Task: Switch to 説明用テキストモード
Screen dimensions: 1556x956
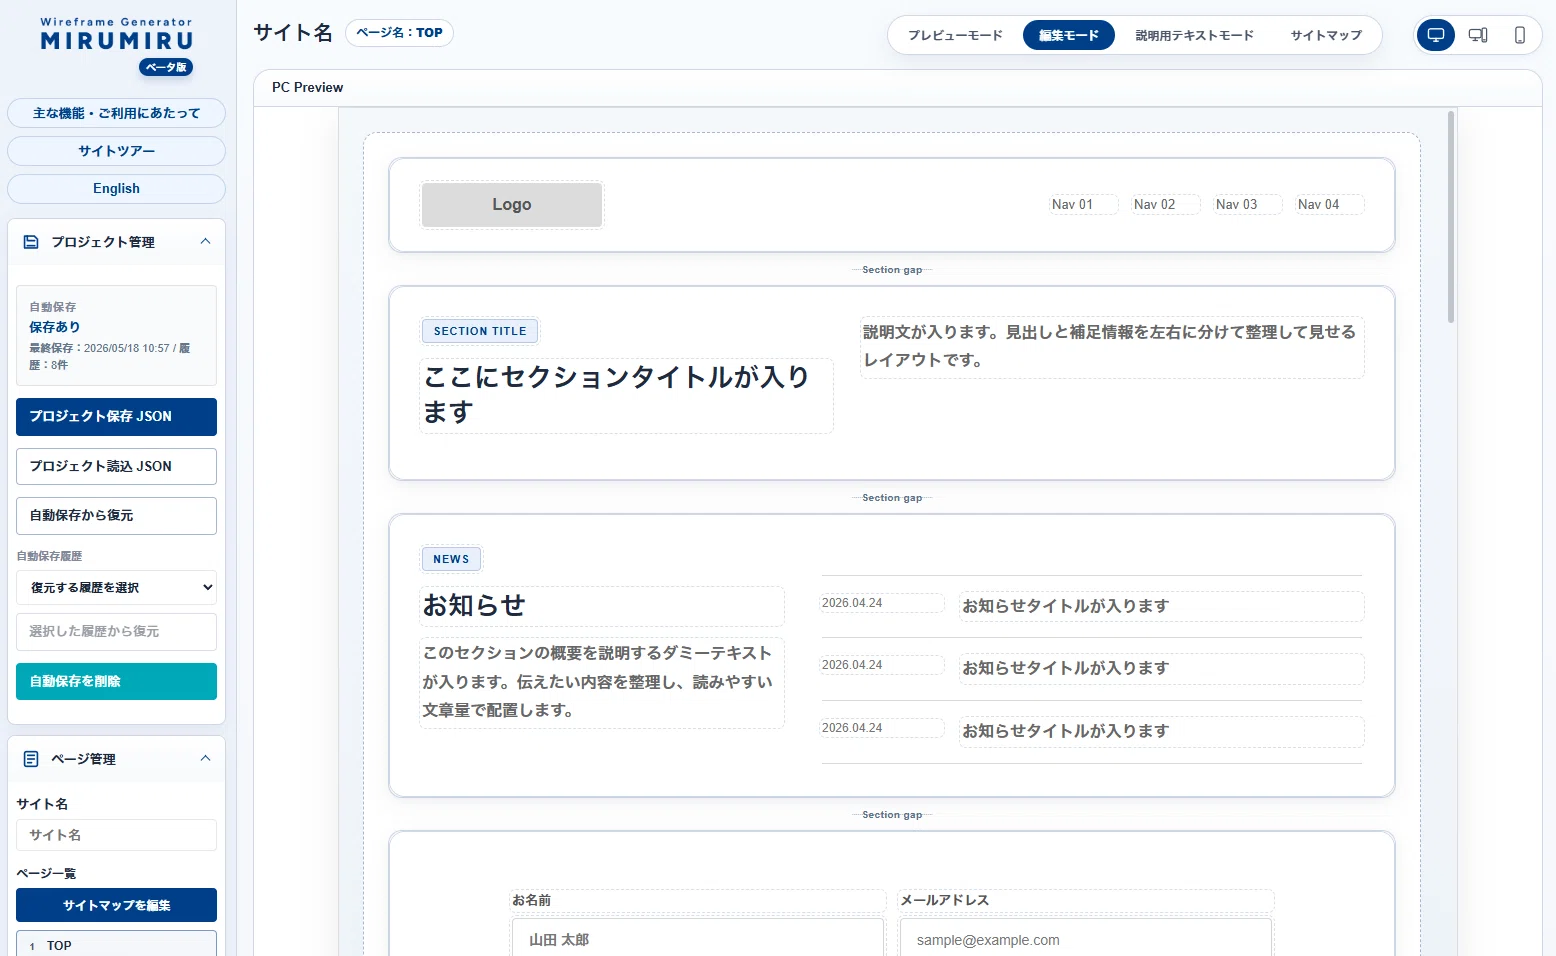Action: [1194, 35]
